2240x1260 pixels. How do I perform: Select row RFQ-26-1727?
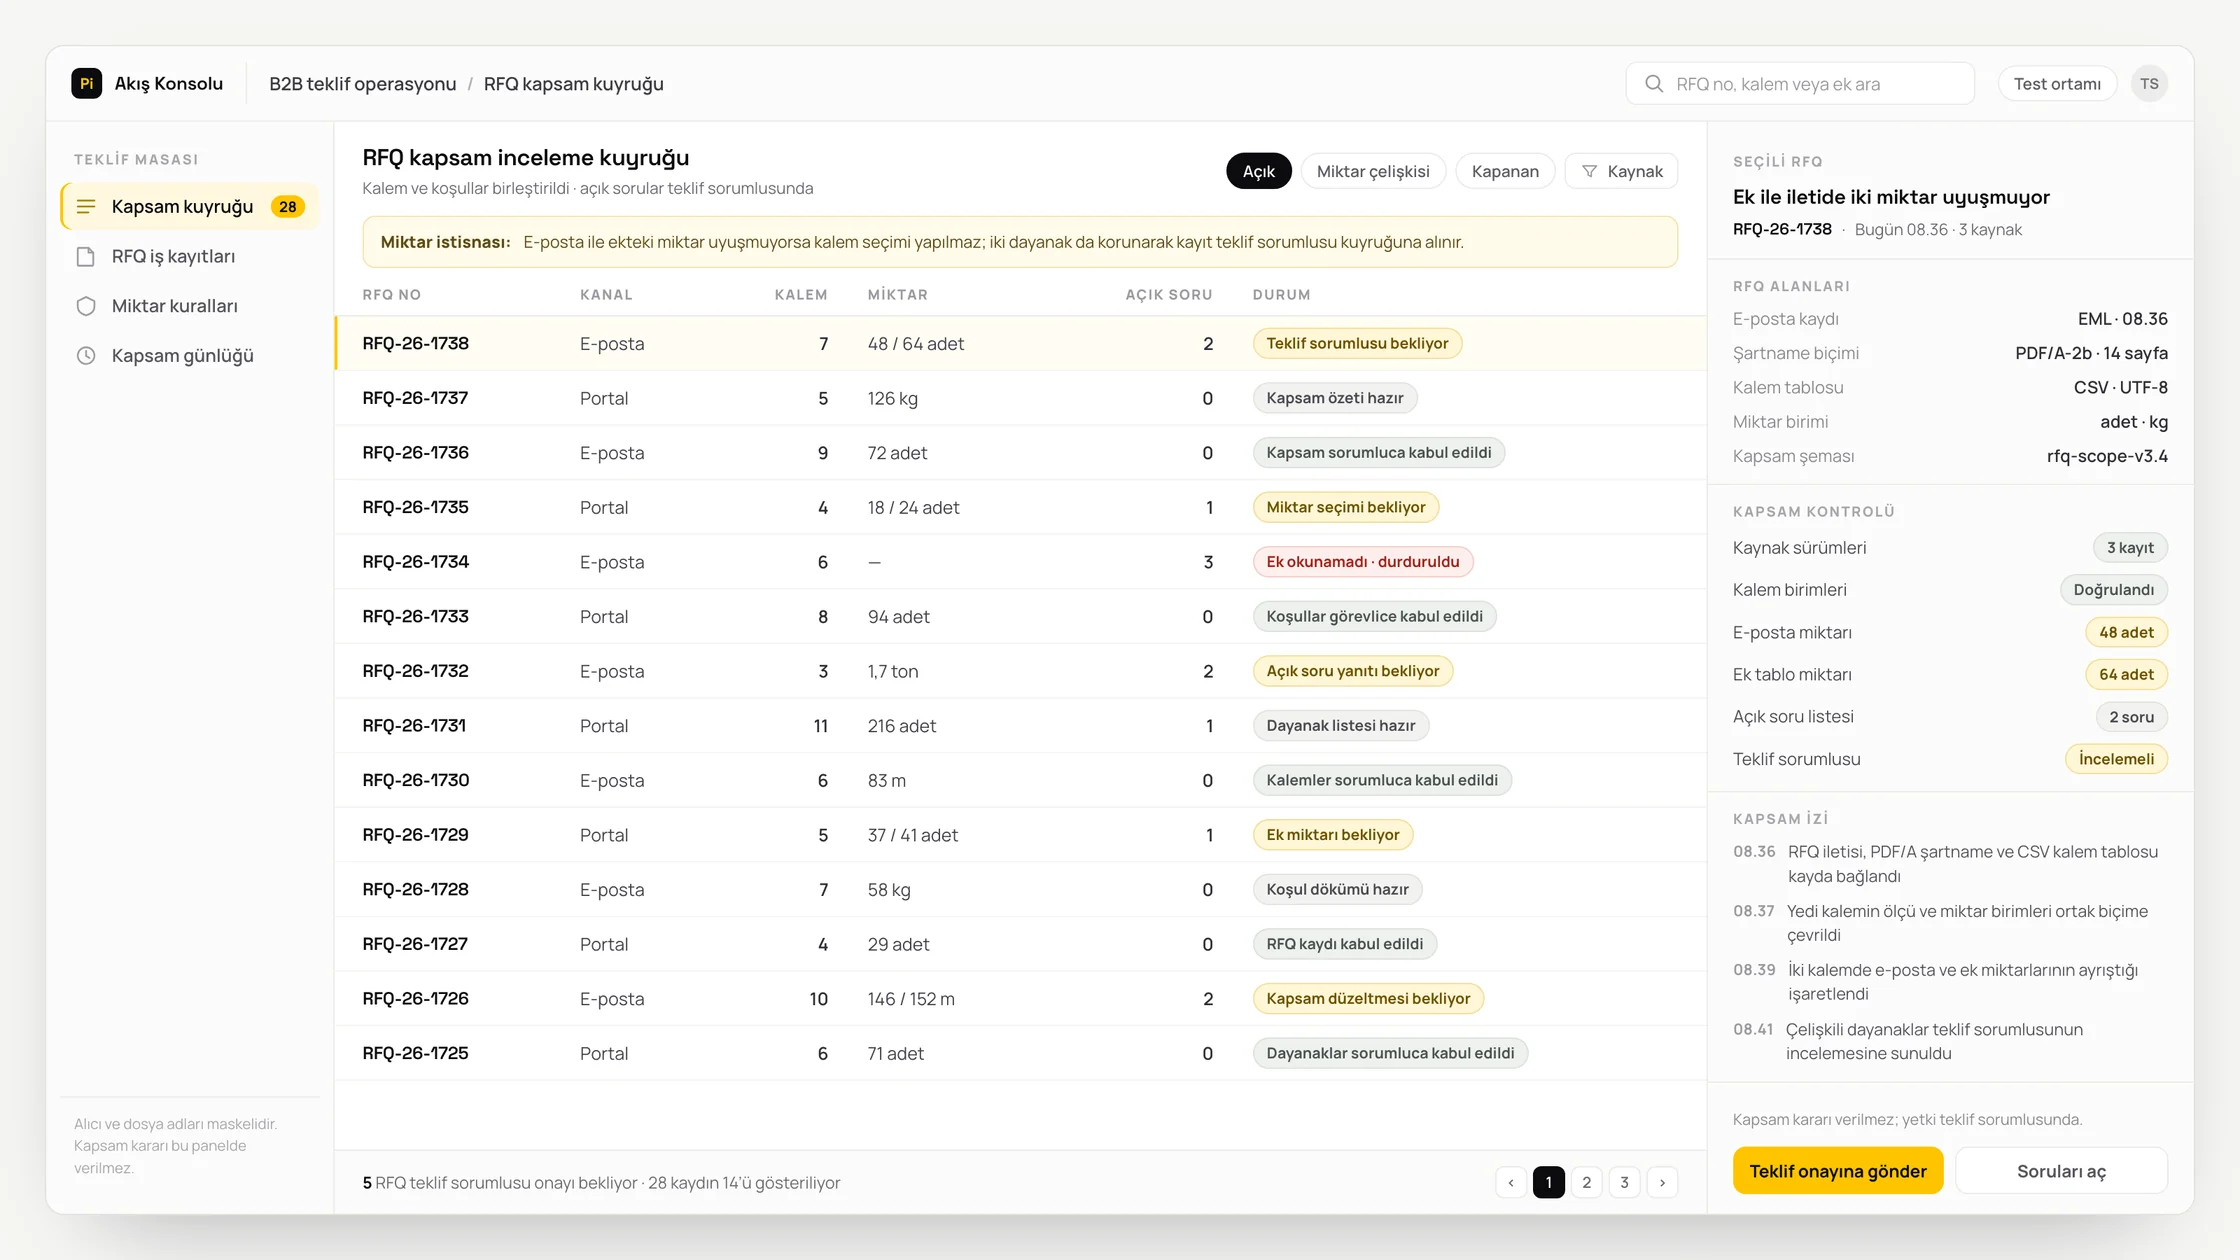(x=1020, y=944)
